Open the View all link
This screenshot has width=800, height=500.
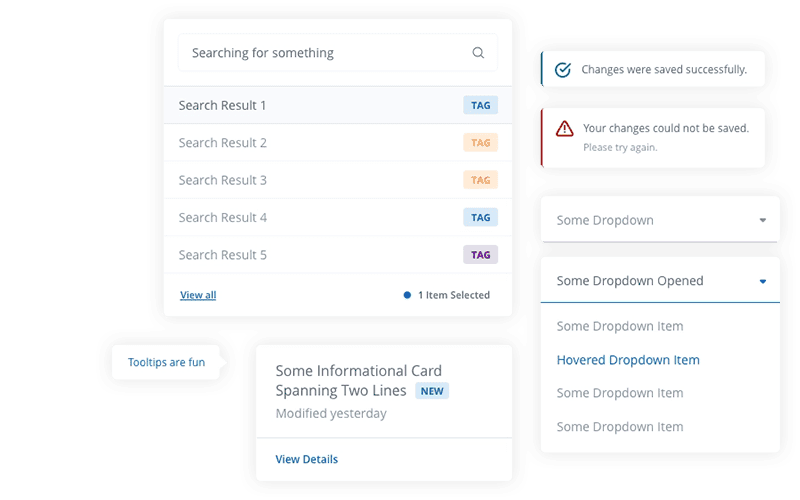(x=198, y=295)
